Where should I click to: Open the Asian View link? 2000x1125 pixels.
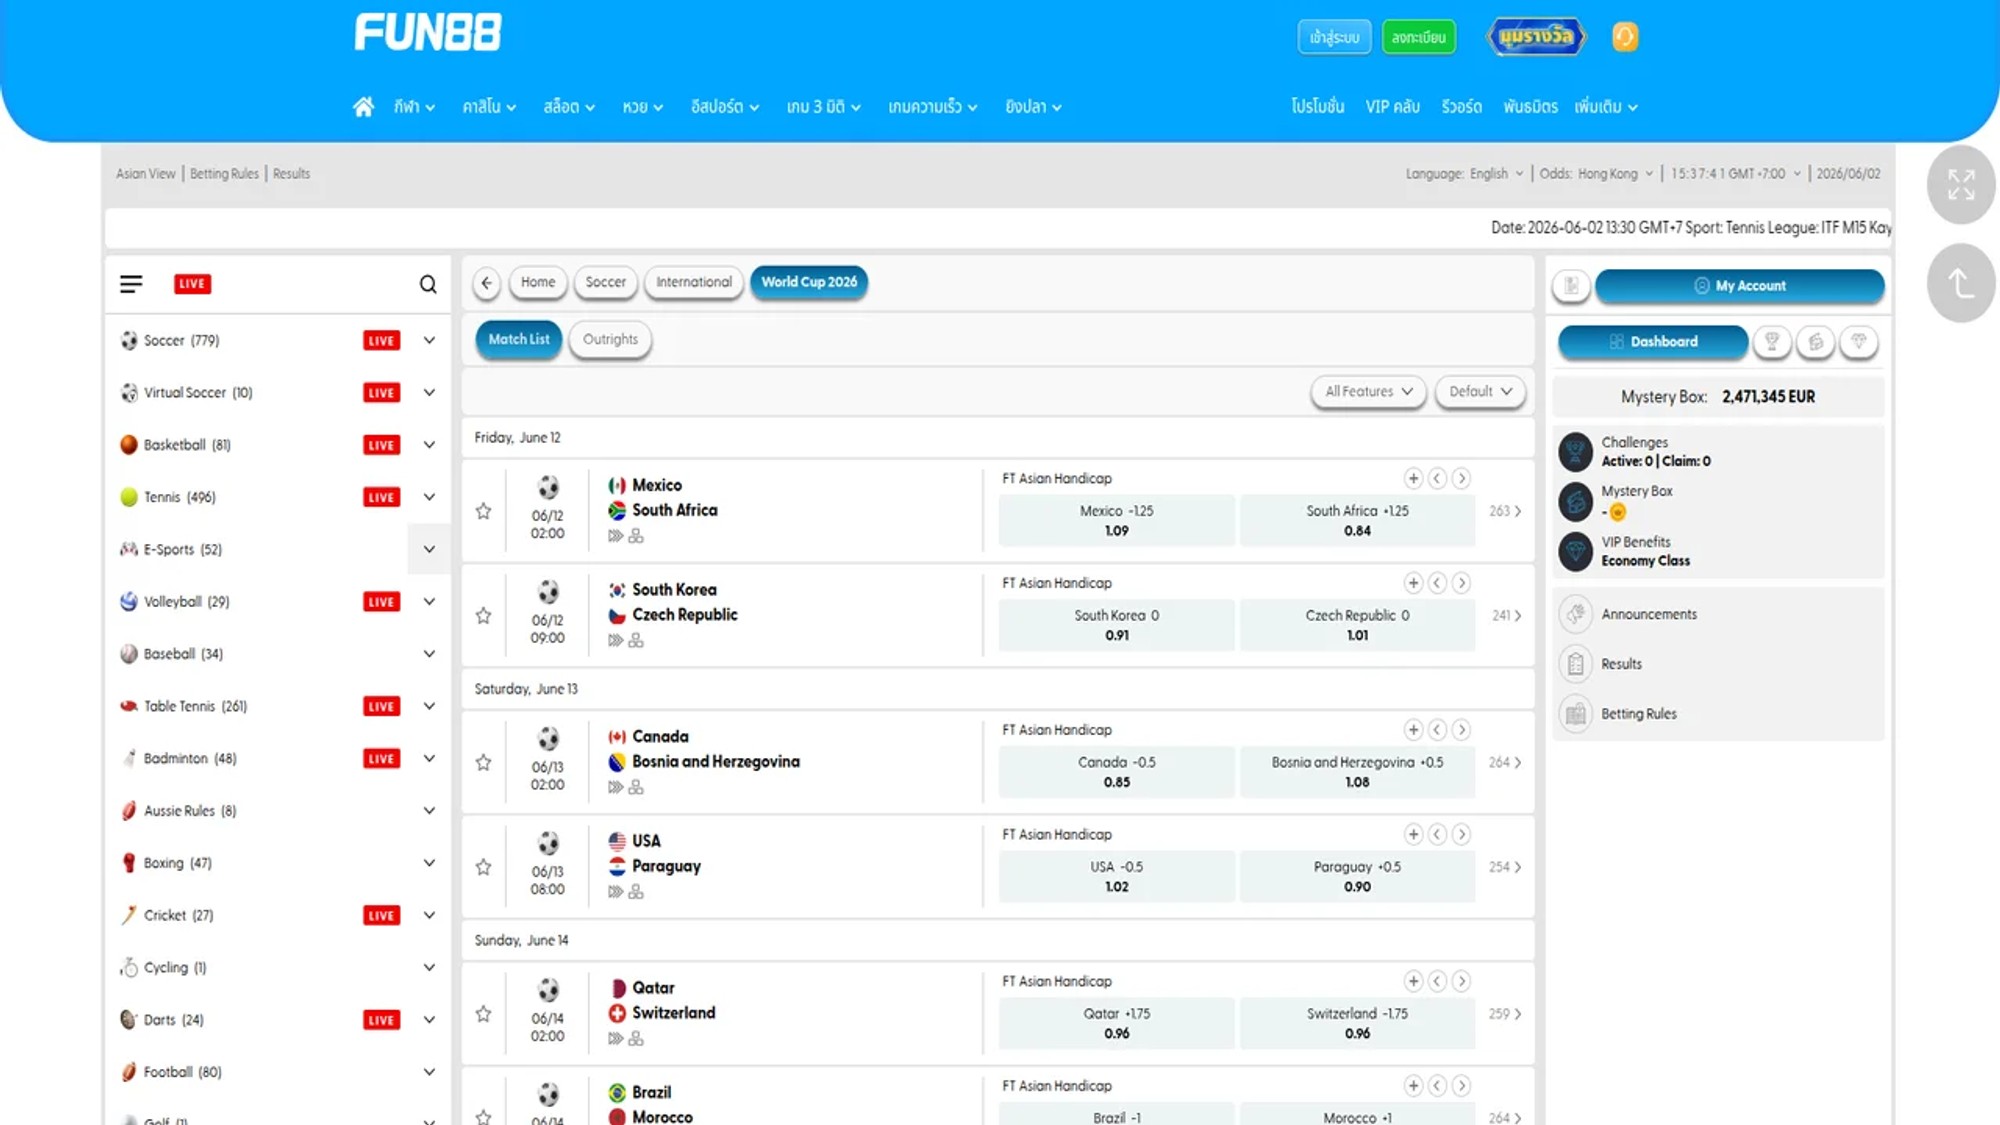click(145, 174)
